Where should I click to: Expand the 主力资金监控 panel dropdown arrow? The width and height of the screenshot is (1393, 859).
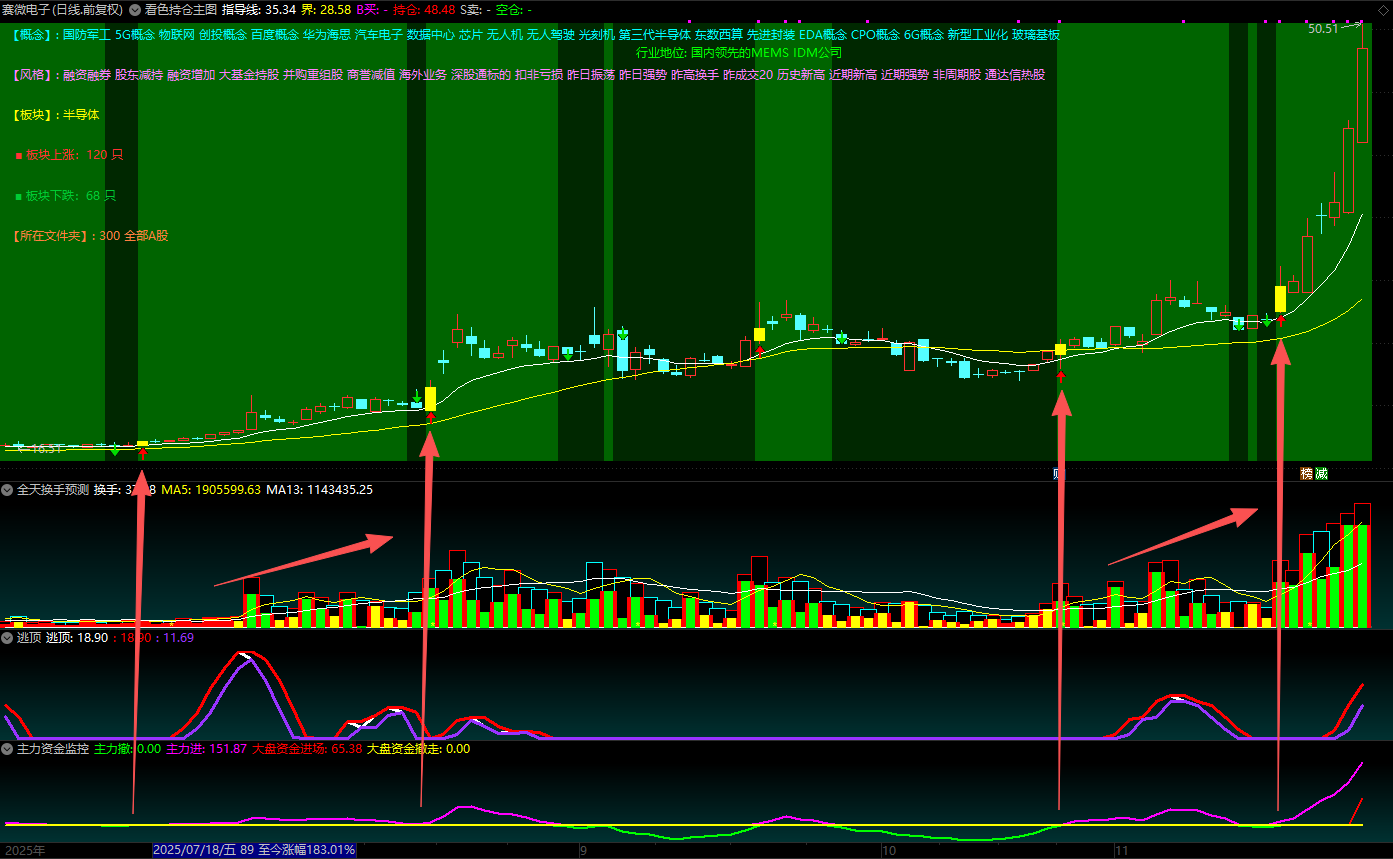tap(8, 748)
